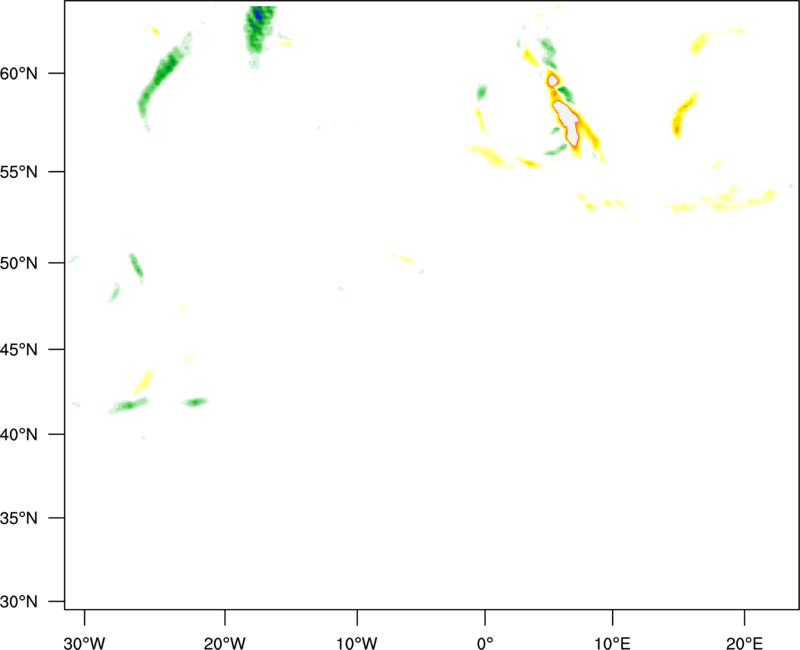Click the 20°W longitude axis label
This screenshot has width=800, height=650.
tap(225, 641)
